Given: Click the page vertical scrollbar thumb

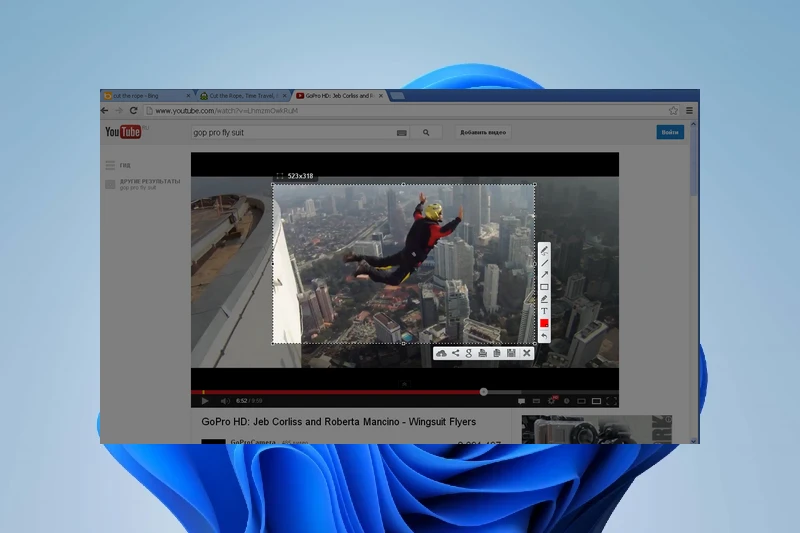Looking at the screenshot, I should [693, 161].
